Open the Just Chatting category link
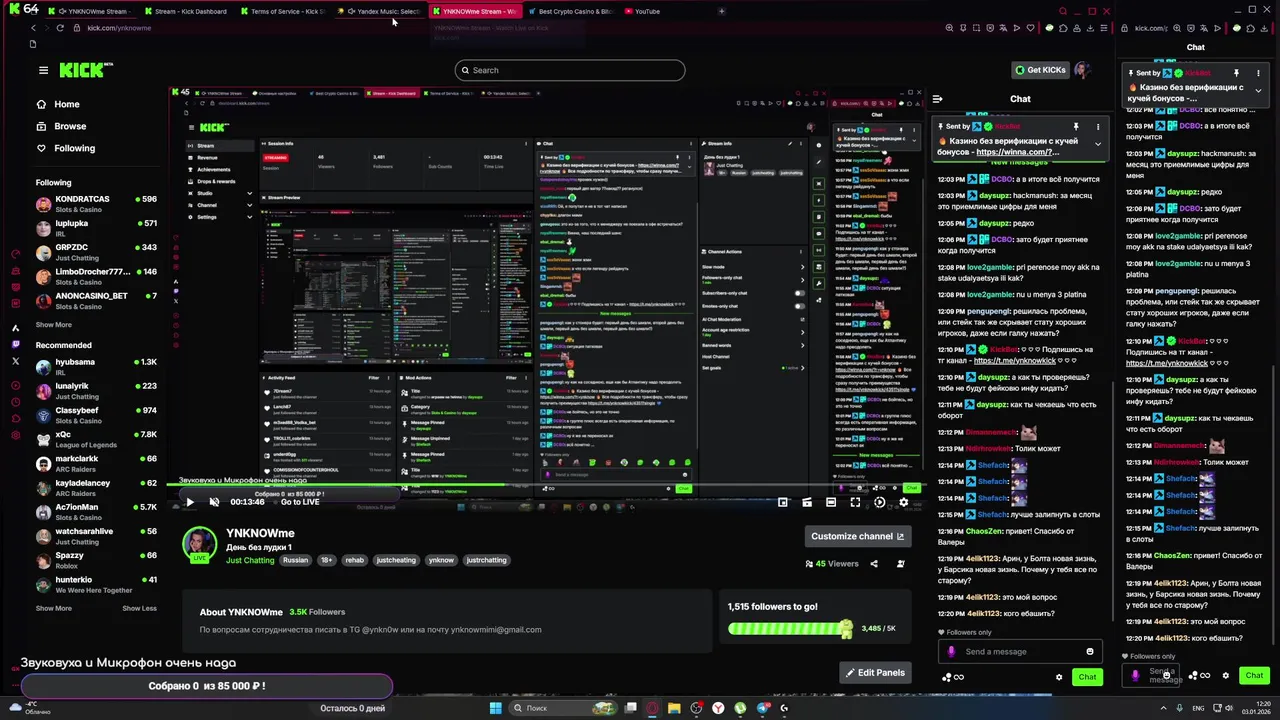 click(250, 560)
